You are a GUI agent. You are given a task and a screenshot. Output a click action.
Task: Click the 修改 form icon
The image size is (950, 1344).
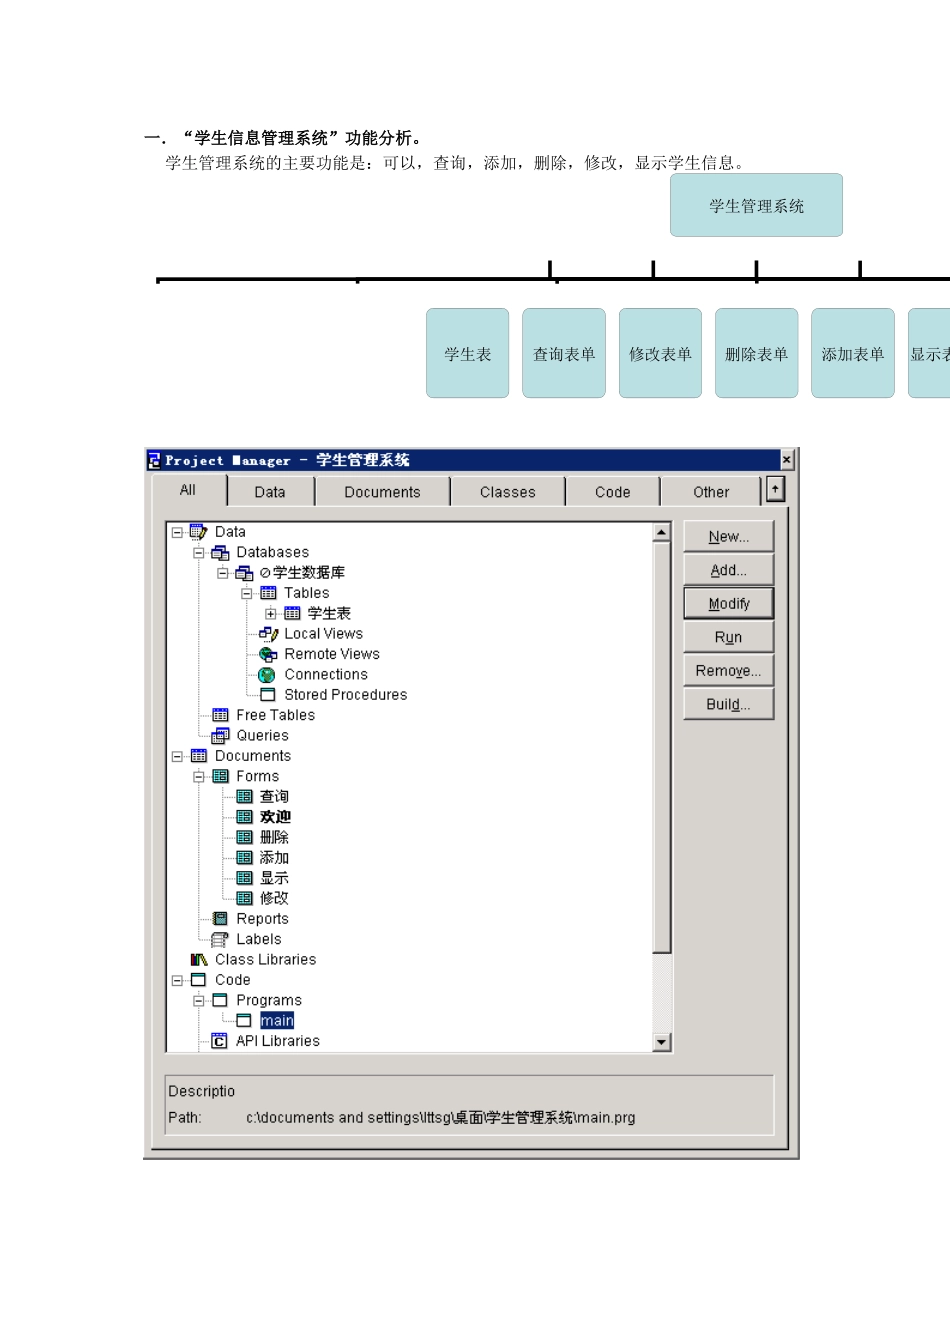click(x=244, y=899)
